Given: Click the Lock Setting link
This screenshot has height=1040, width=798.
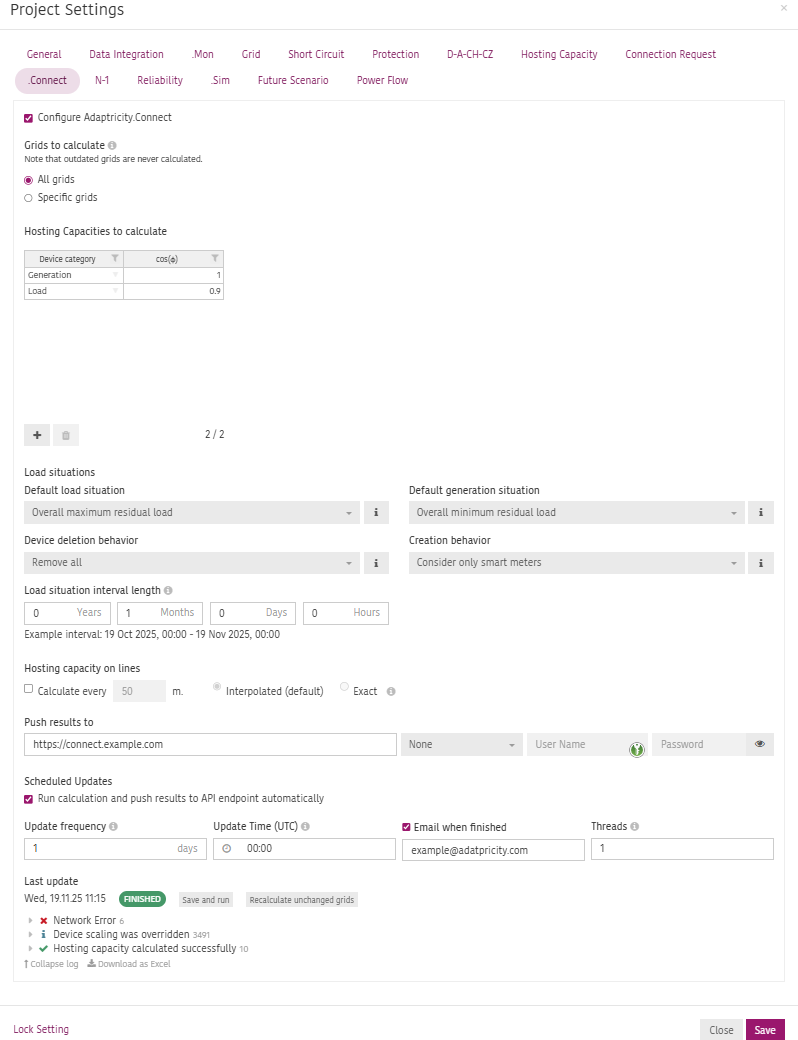Looking at the screenshot, I should tap(40, 1028).
